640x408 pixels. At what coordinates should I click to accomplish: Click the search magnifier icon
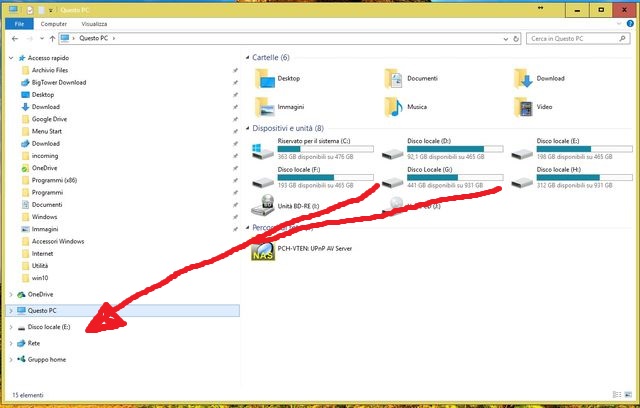pos(622,39)
